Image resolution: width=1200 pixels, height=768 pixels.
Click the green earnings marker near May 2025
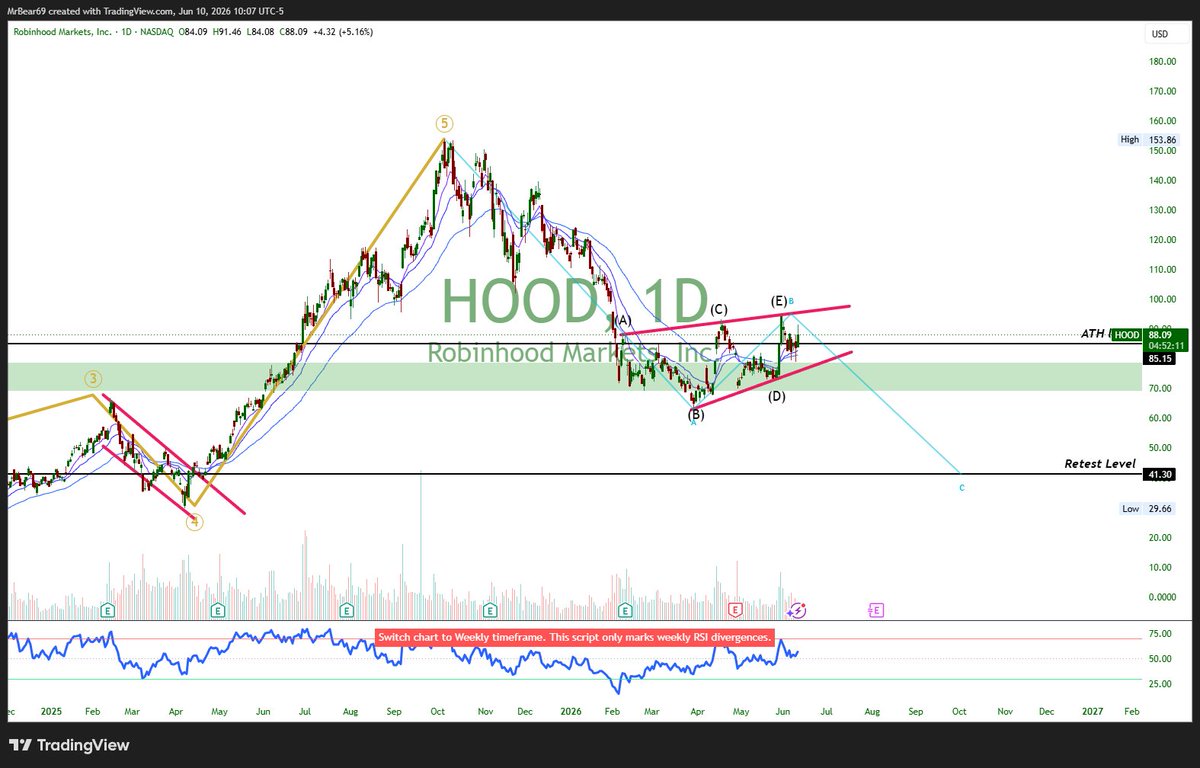tap(219, 609)
